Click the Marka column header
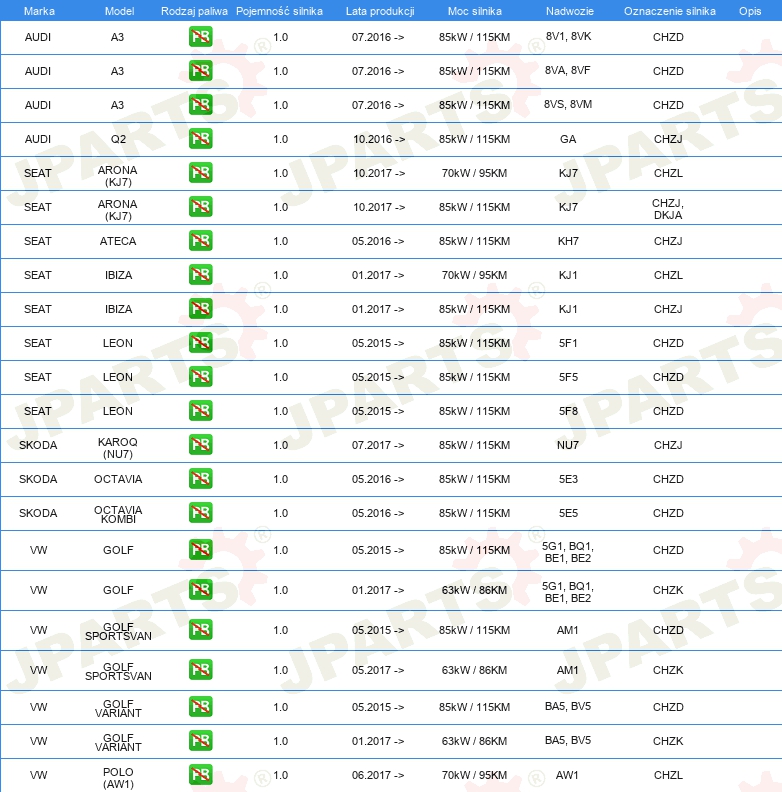This screenshot has height=792, width=782. click(39, 11)
